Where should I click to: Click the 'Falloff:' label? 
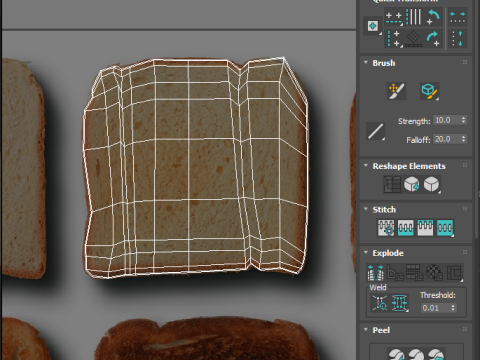pos(418,140)
